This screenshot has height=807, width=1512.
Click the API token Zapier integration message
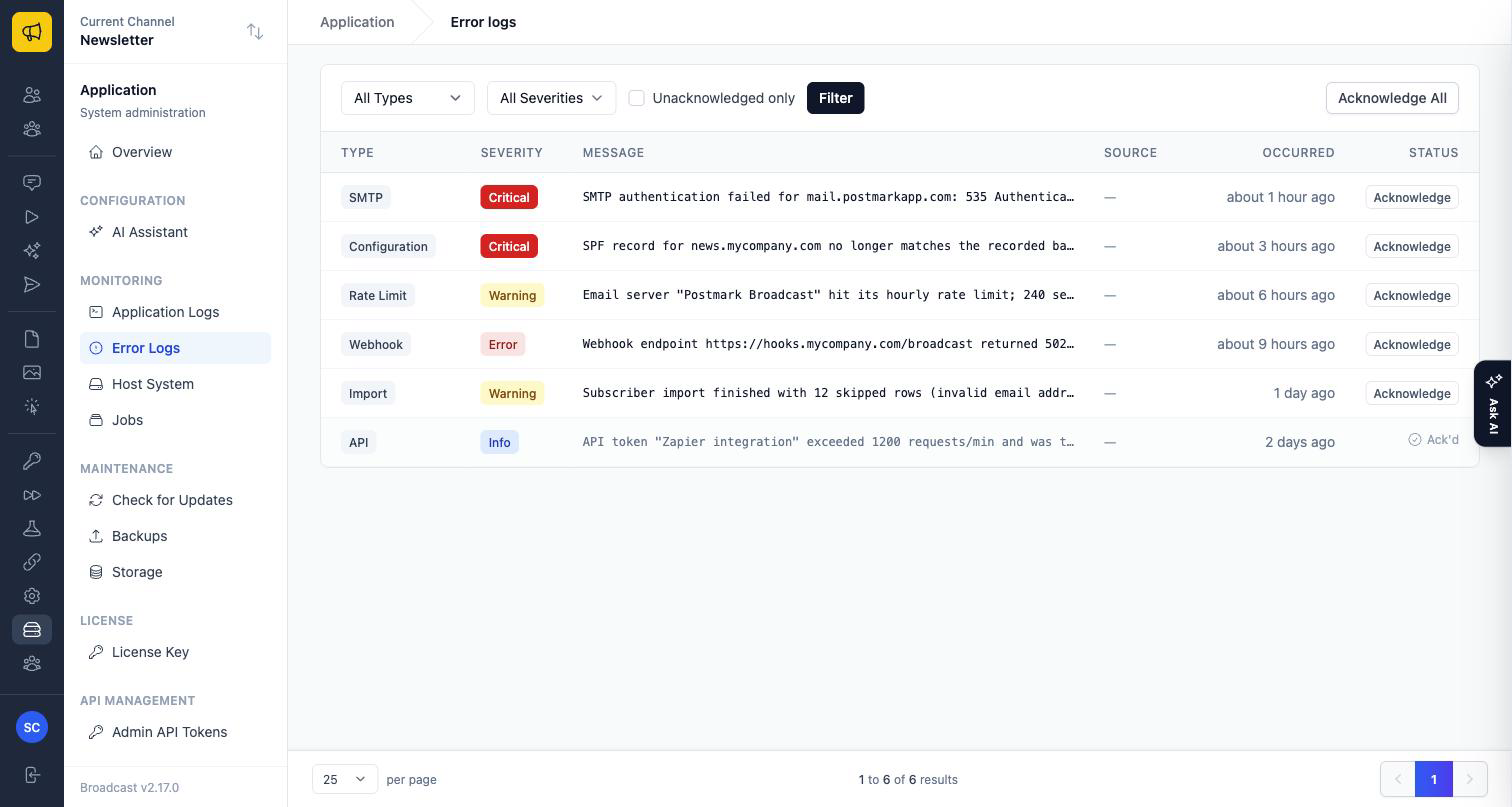[829, 442]
